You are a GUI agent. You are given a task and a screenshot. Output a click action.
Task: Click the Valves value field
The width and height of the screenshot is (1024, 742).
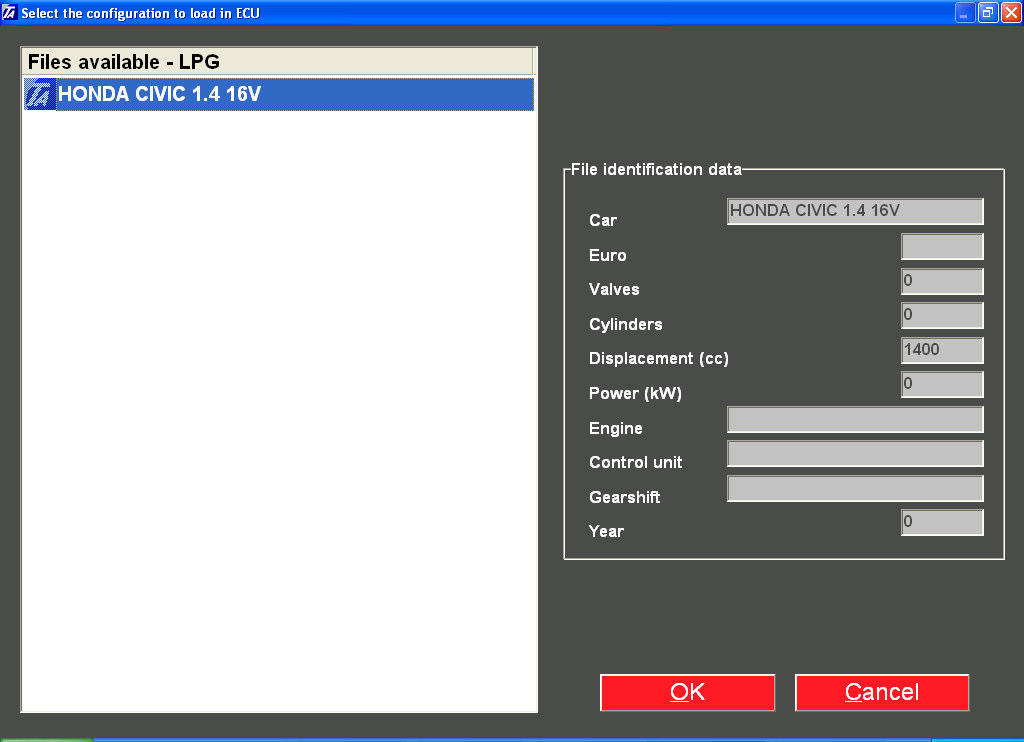coord(942,281)
